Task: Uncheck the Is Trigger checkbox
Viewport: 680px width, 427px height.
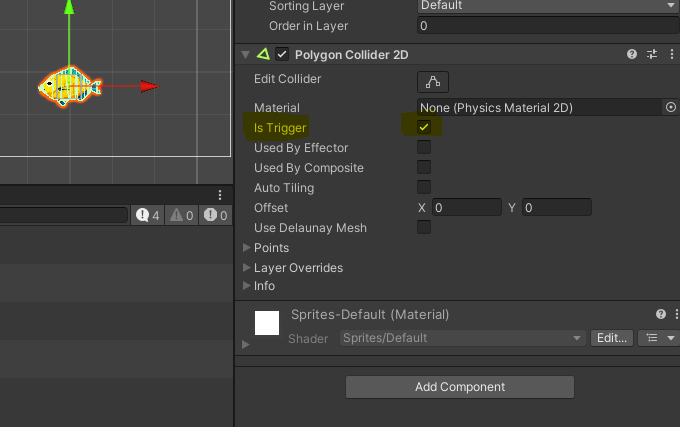Action: [424, 127]
